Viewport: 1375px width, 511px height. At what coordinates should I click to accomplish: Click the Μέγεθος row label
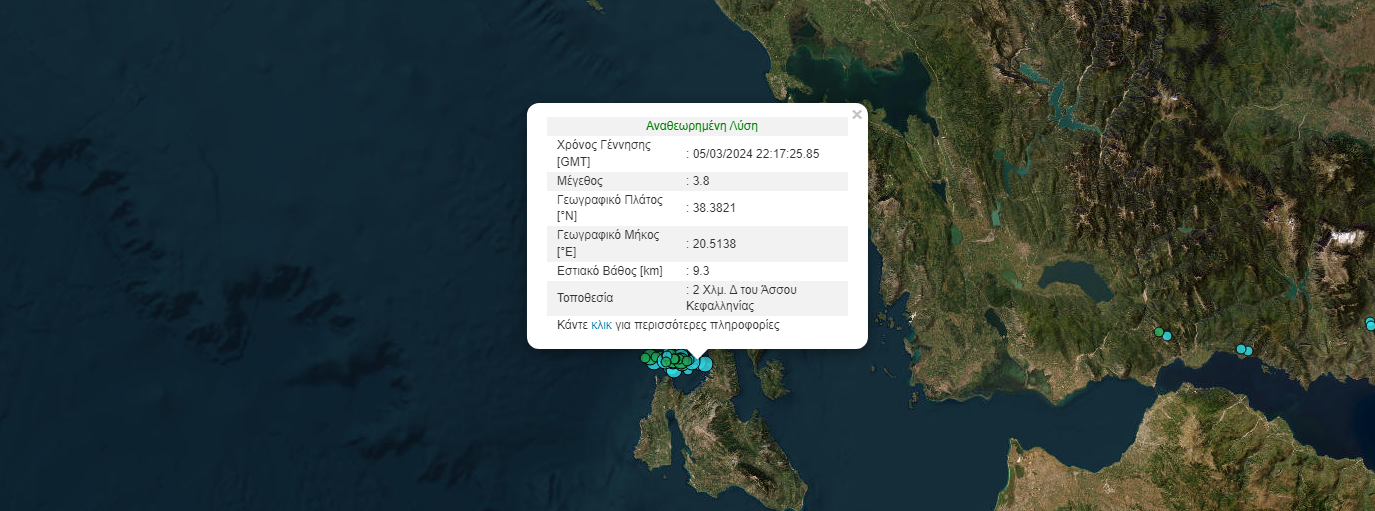580,181
